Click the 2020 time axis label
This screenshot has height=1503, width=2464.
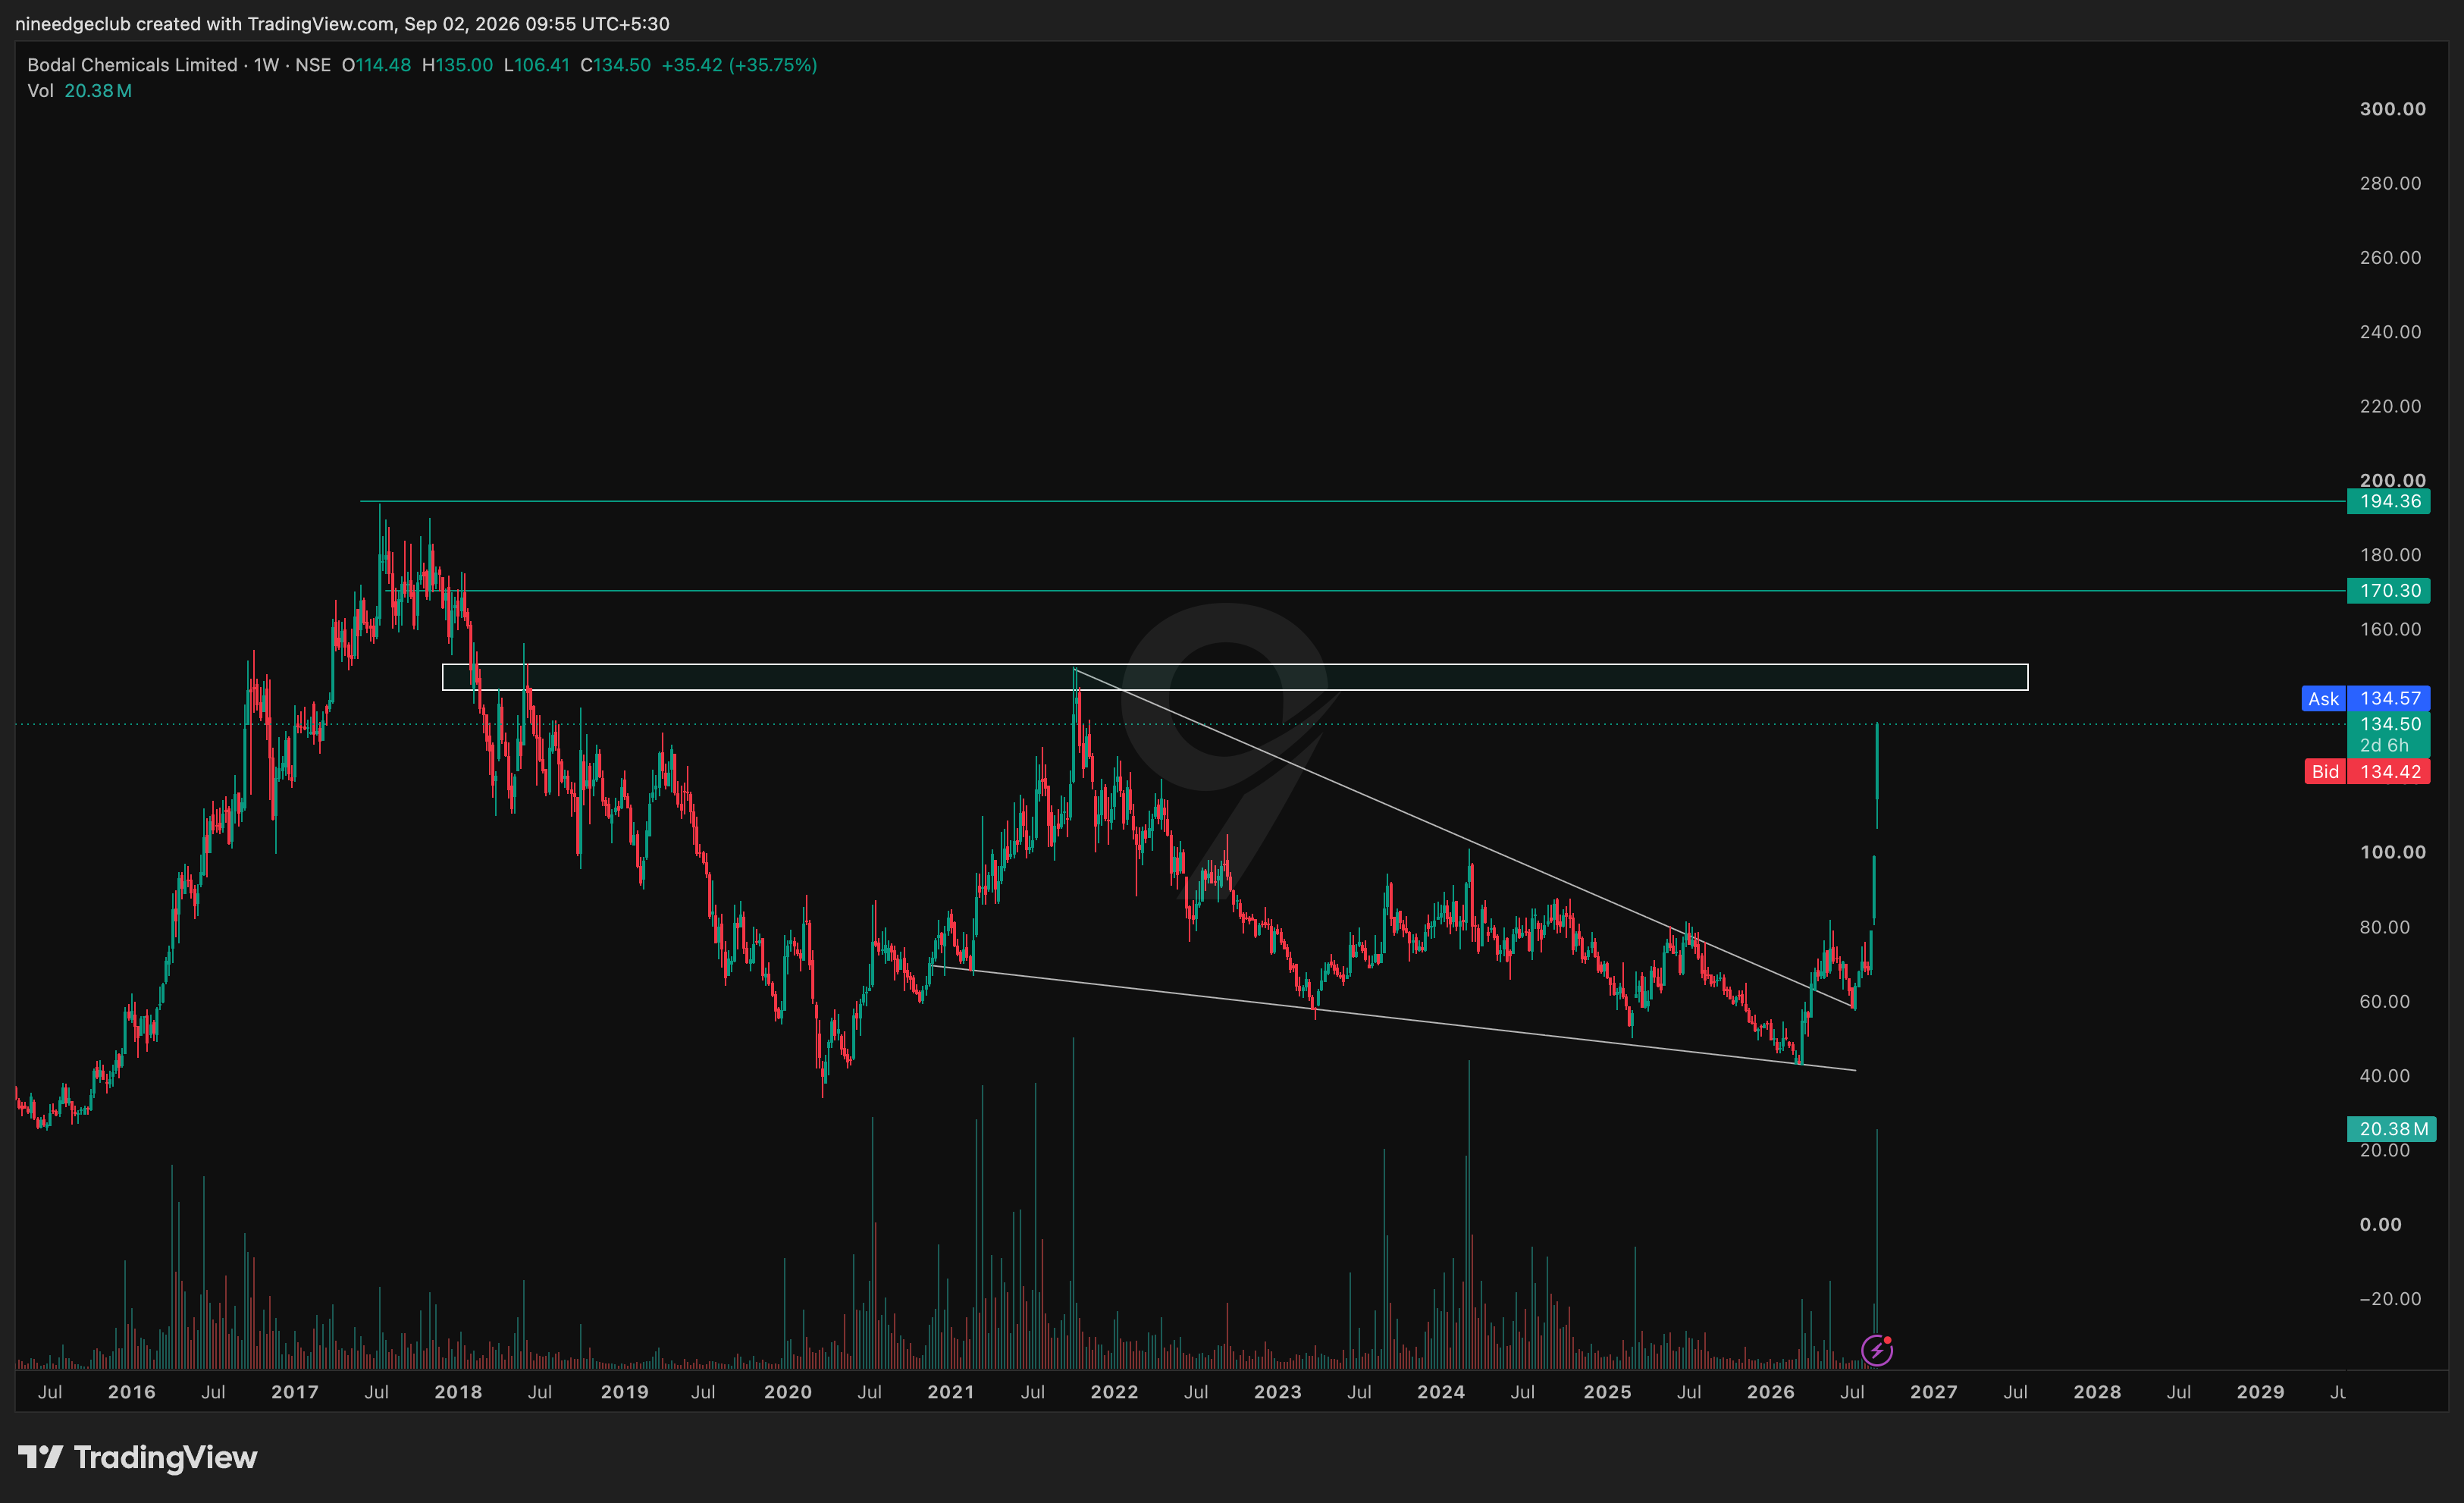pos(788,1392)
